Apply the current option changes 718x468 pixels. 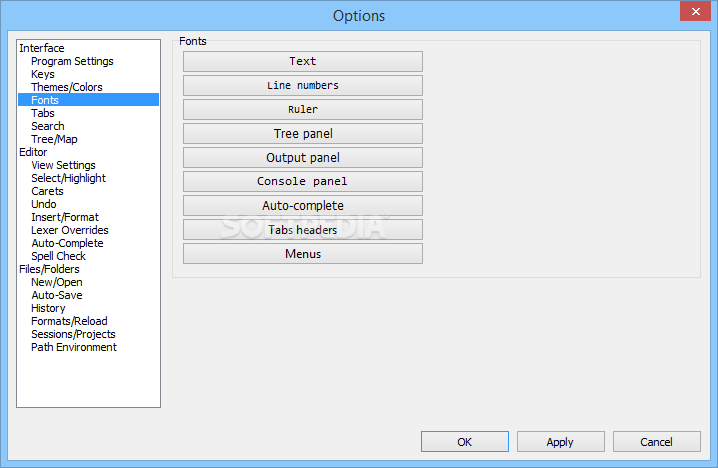[x=560, y=442]
